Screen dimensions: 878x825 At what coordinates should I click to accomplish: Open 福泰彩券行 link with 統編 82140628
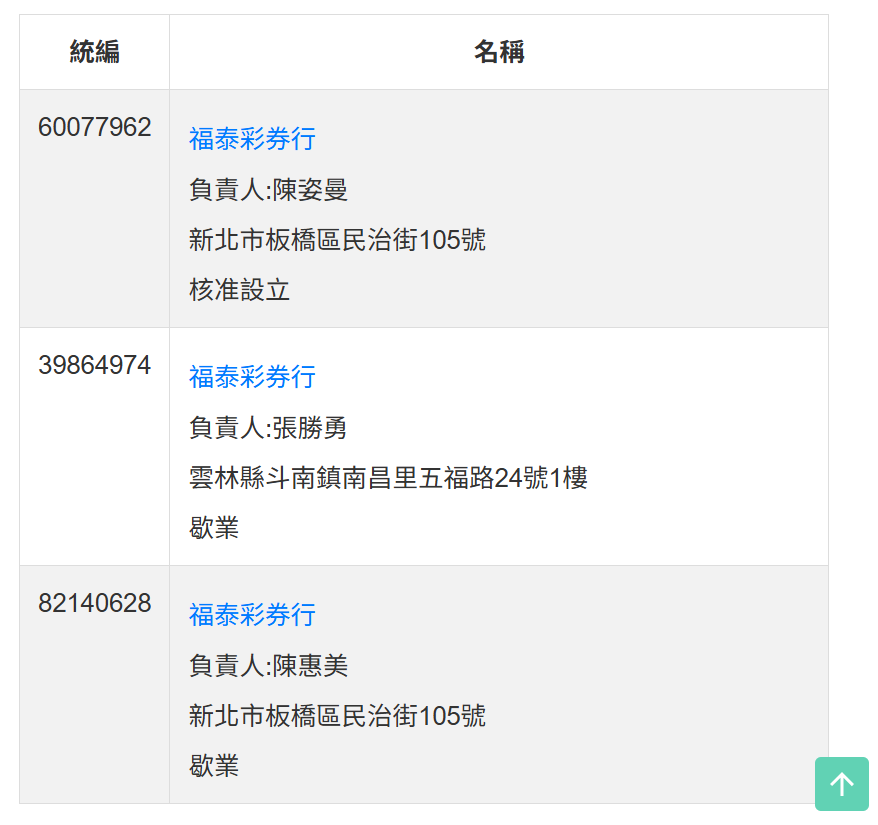(251, 615)
